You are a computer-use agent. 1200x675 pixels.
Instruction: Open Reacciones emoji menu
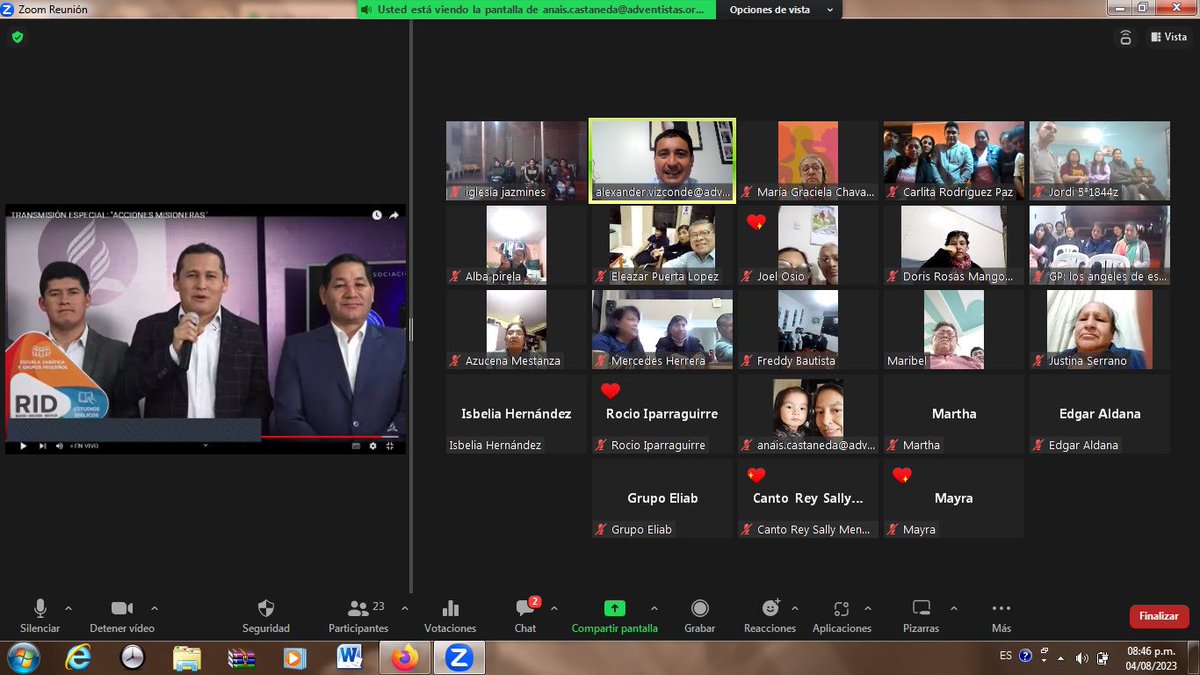(770, 616)
